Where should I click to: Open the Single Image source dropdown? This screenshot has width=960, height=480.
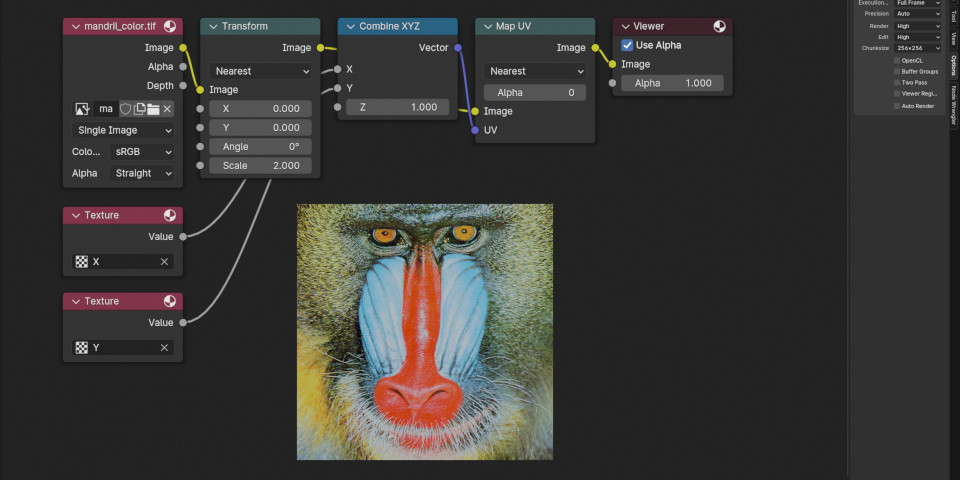pos(124,130)
